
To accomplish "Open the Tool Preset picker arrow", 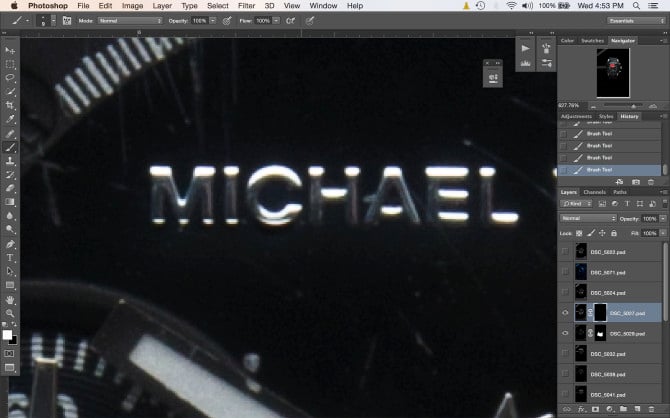I will point(28,21).
